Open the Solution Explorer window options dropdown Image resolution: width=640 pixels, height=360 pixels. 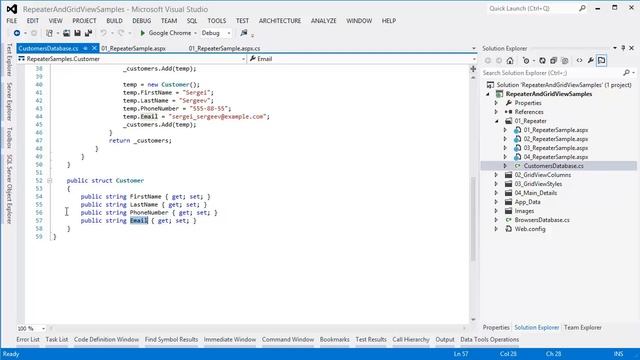[615, 48]
